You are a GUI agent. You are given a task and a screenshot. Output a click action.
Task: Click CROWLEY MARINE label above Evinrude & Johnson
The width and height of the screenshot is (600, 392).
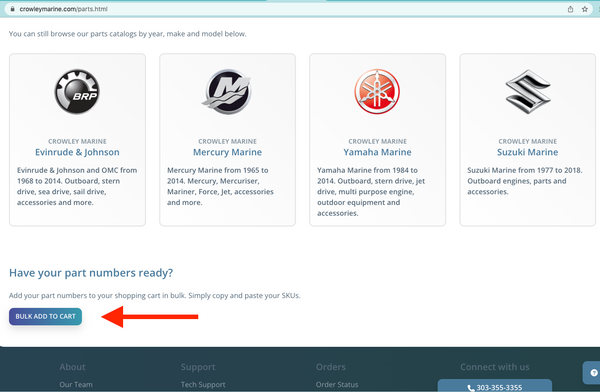(77, 141)
